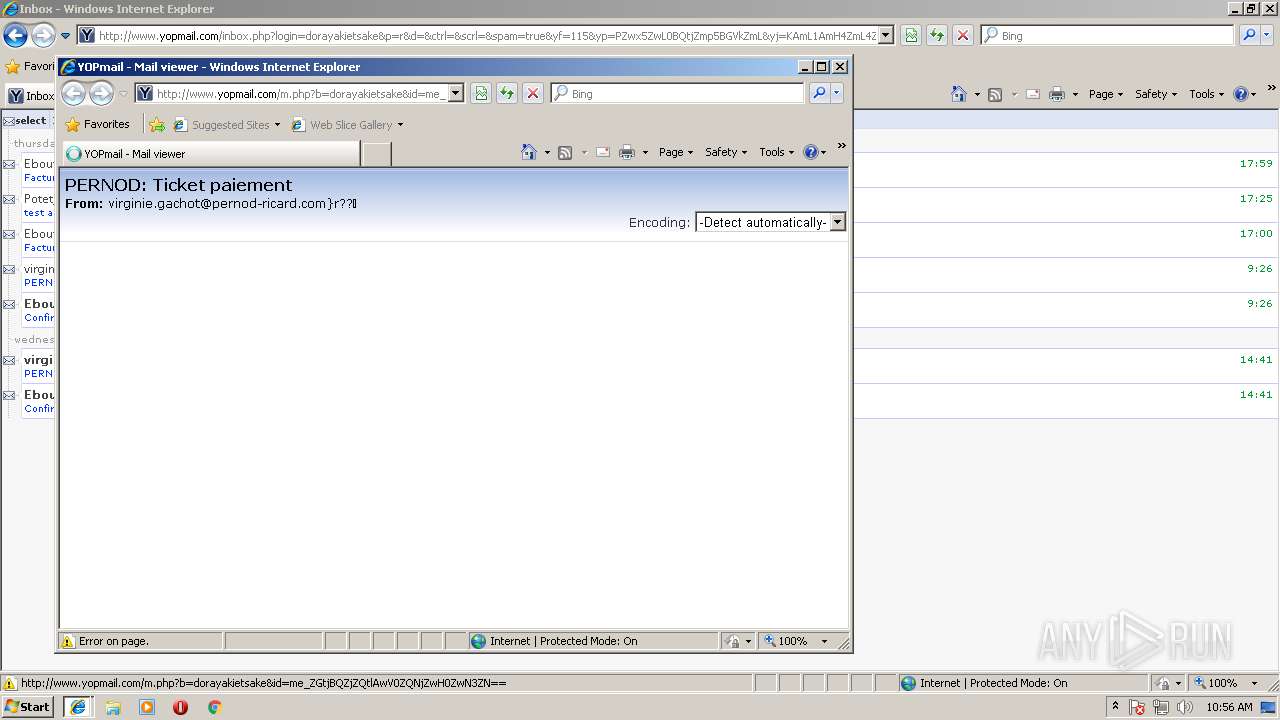1280x720 pixels.
Task: Click subject 'PERNOD: Ticket paiement' heading
Action: click(x=178, y=185)
